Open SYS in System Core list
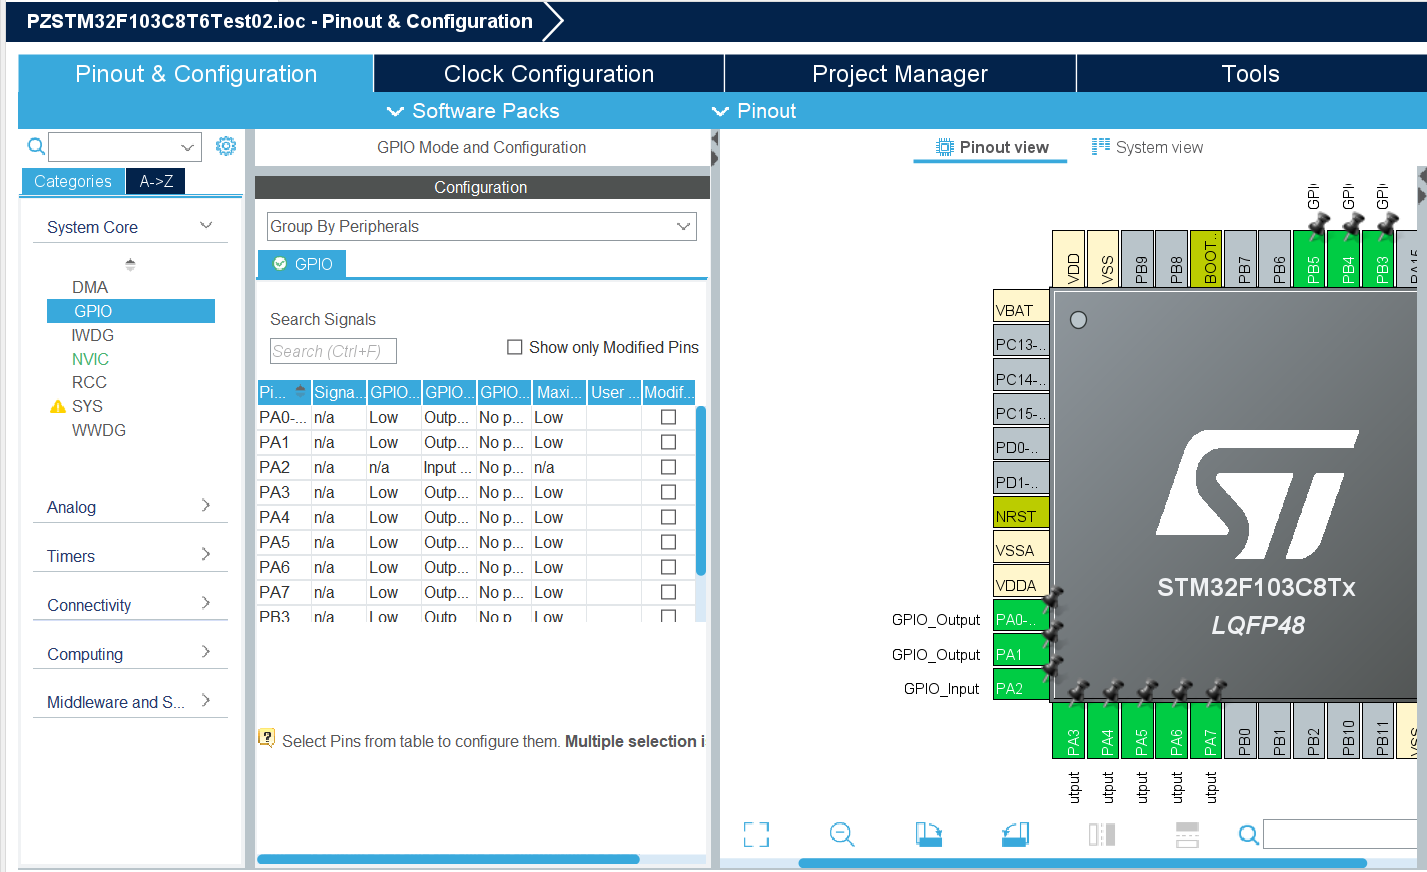The width and height of the screenshot is (1427, 872). (x=87, y=406)
